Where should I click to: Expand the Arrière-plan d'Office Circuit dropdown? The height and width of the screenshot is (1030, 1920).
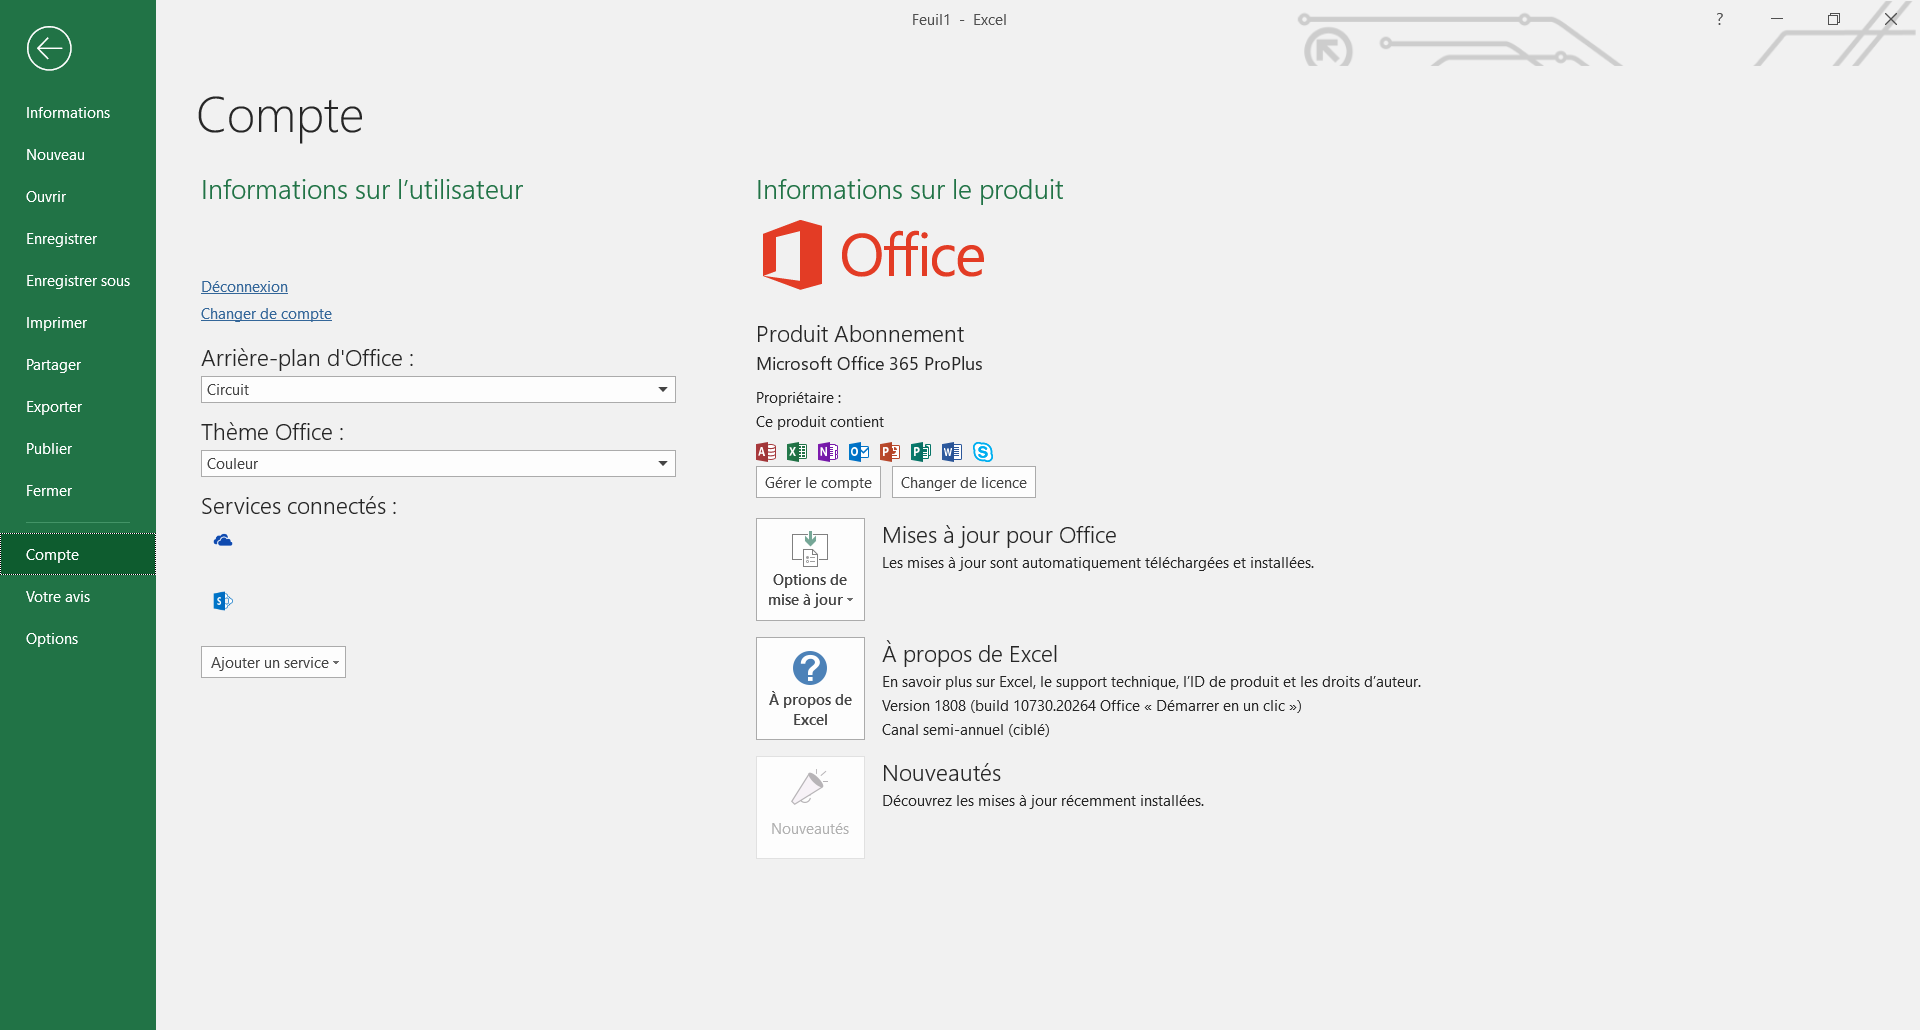tap(438, 390)
